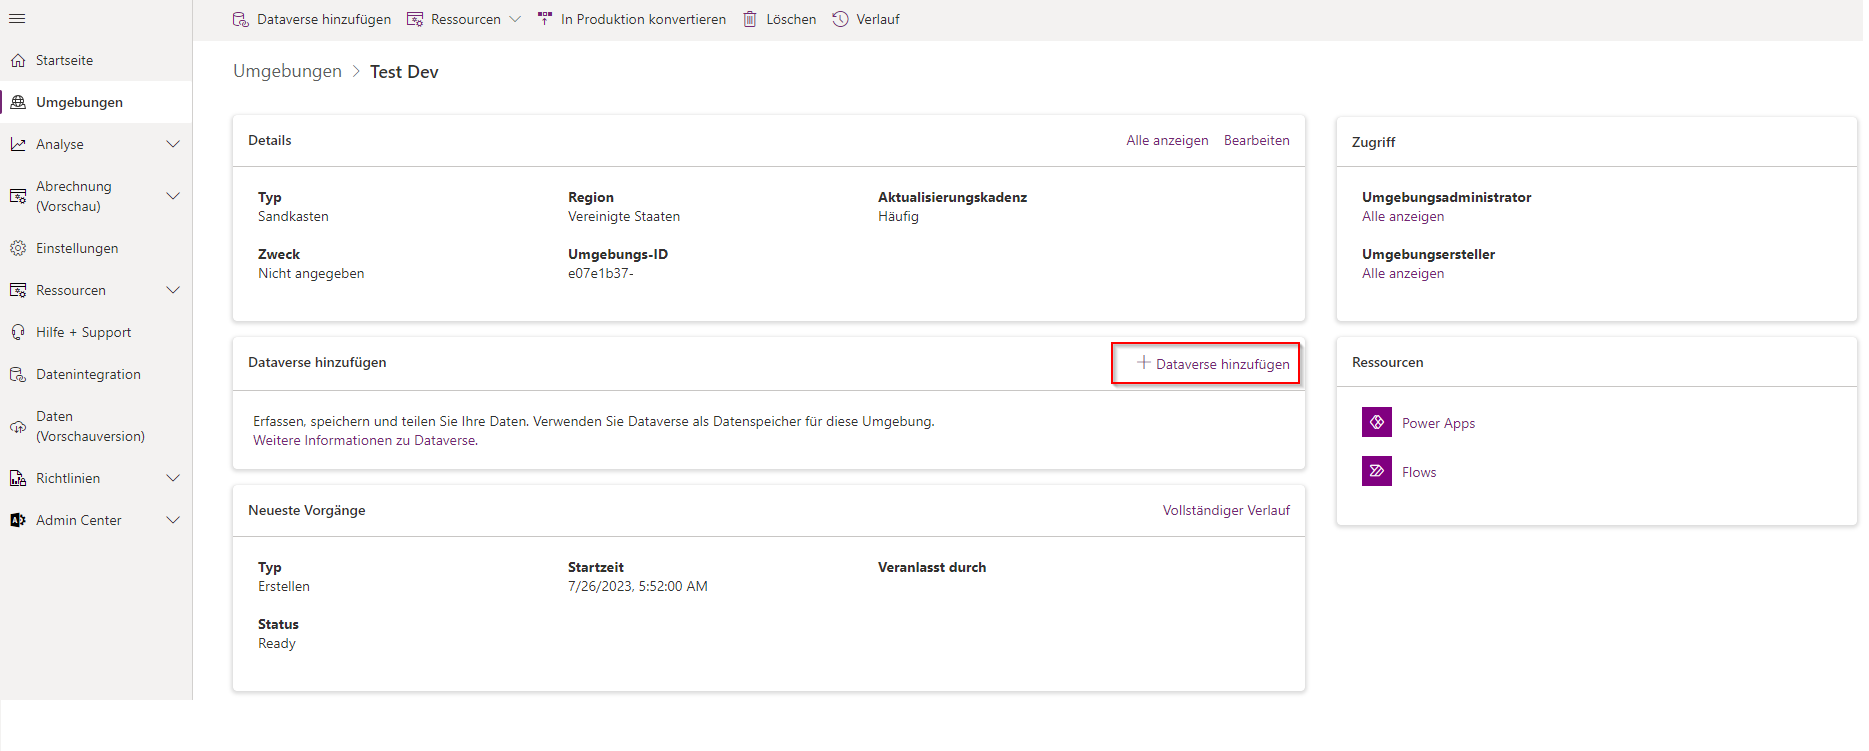This screenshot has height=751, width=1869.
Task: Click the Startseite home icon
Action: (18, 61)
